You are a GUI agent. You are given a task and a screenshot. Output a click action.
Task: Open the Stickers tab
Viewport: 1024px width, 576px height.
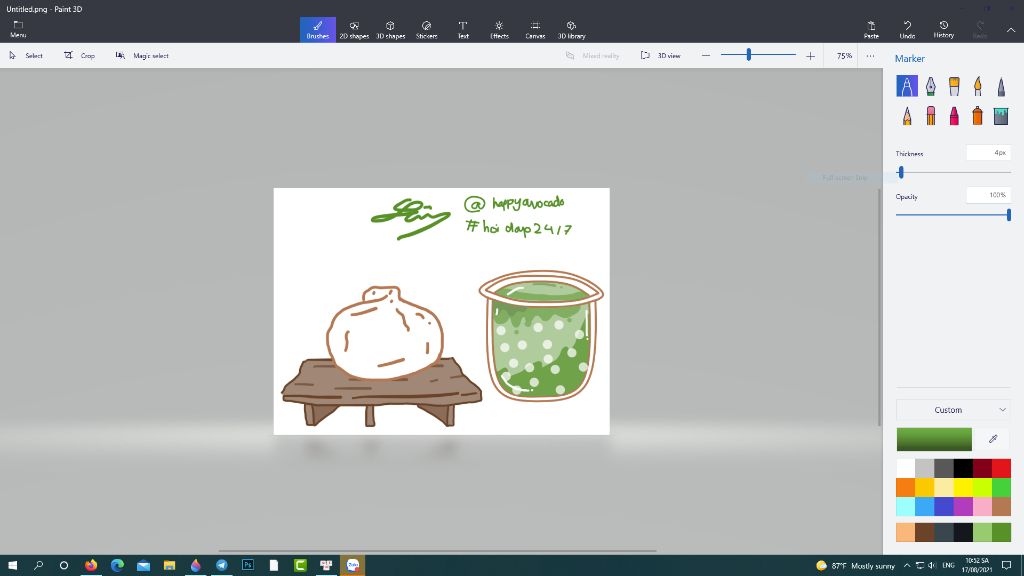click(426, 29)
